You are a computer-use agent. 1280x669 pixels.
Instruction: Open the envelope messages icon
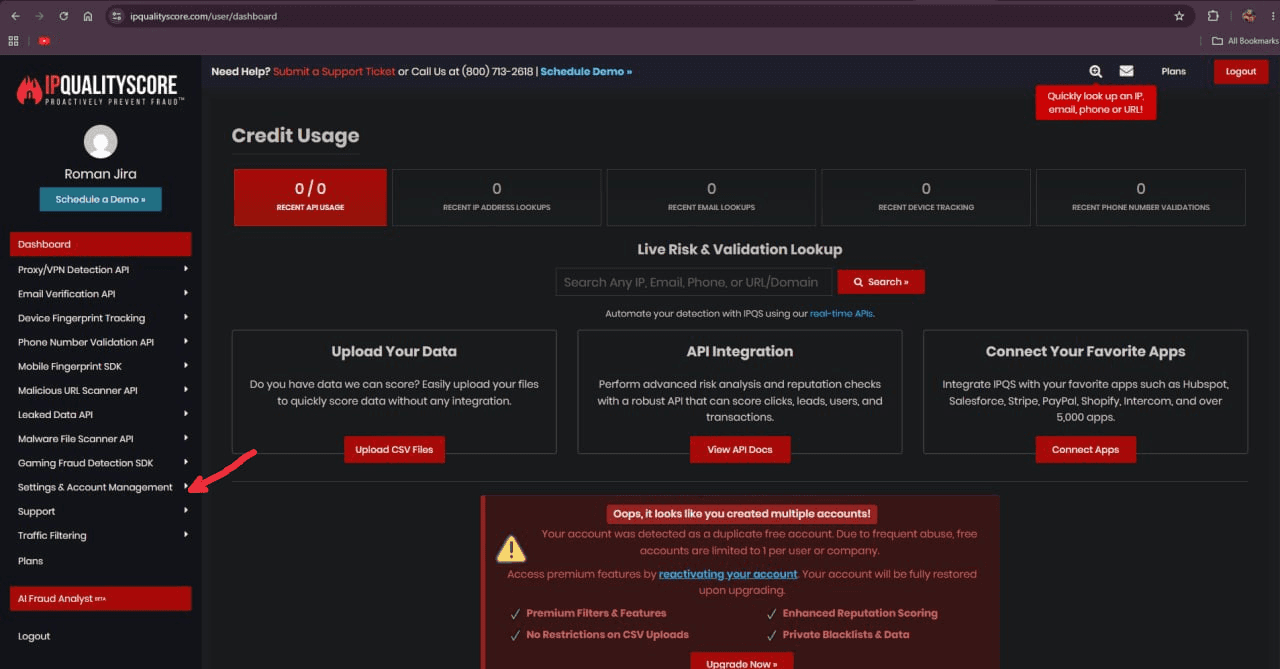1126,71
